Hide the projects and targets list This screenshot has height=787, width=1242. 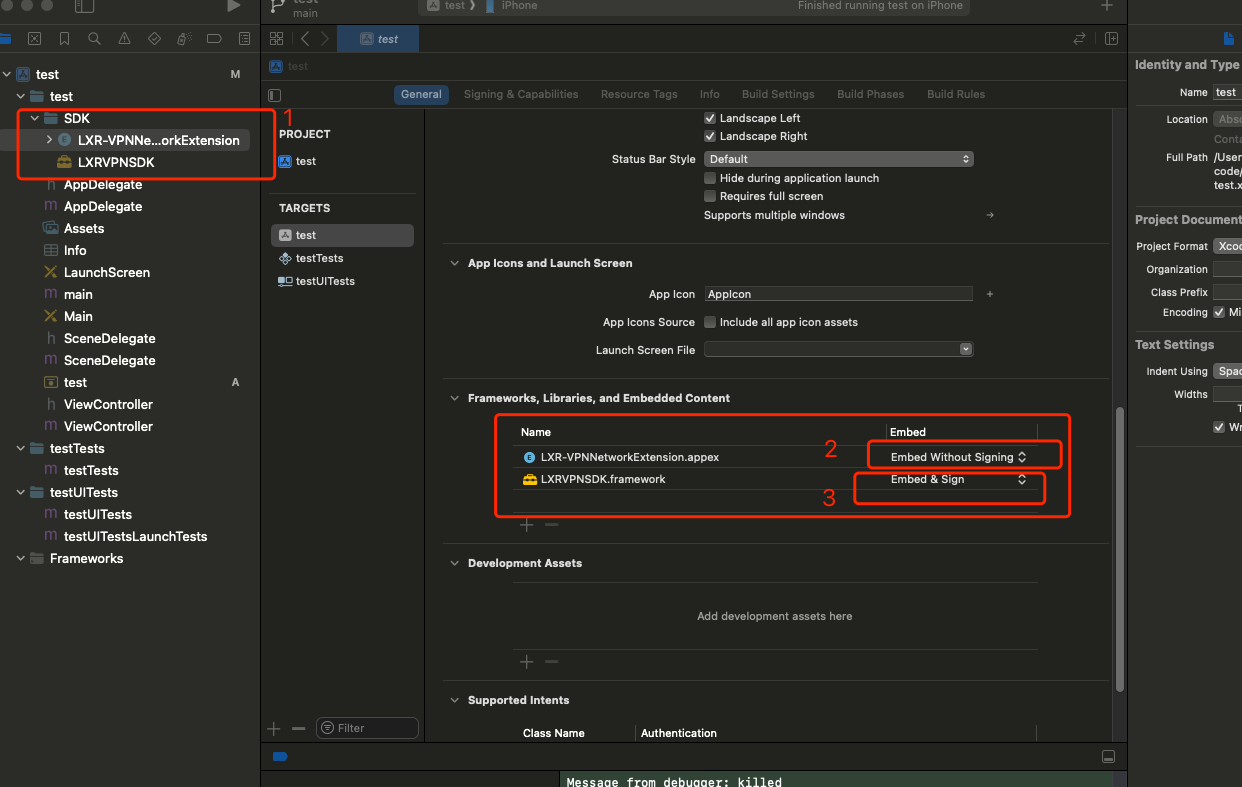coord(275,95)
